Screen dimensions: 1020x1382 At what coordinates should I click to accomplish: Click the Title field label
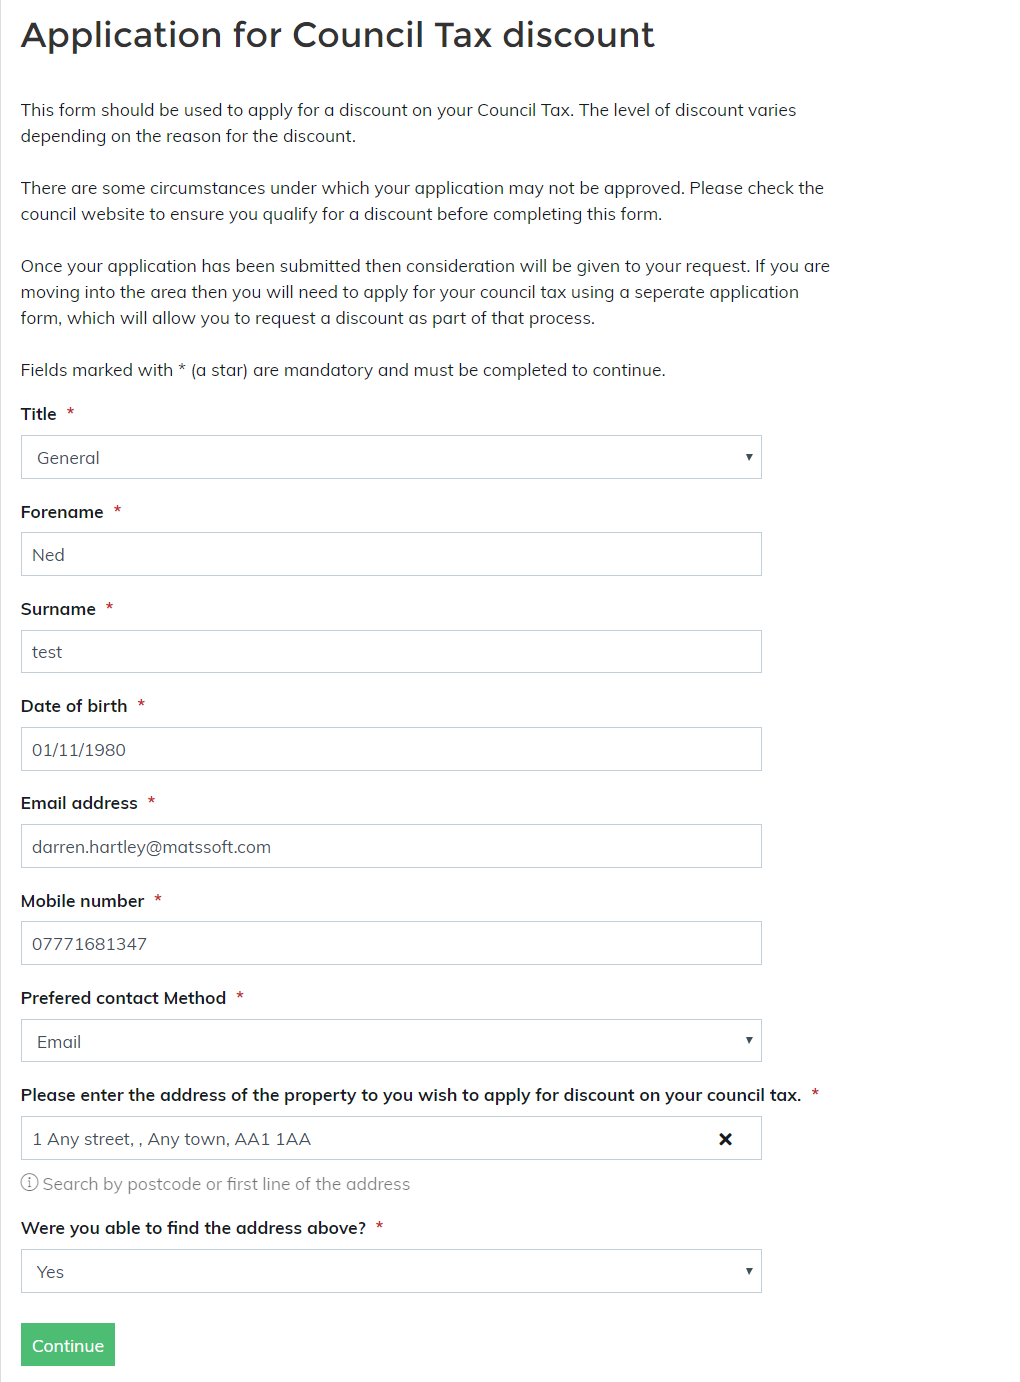pyautogui.click(x=39, y=414)
